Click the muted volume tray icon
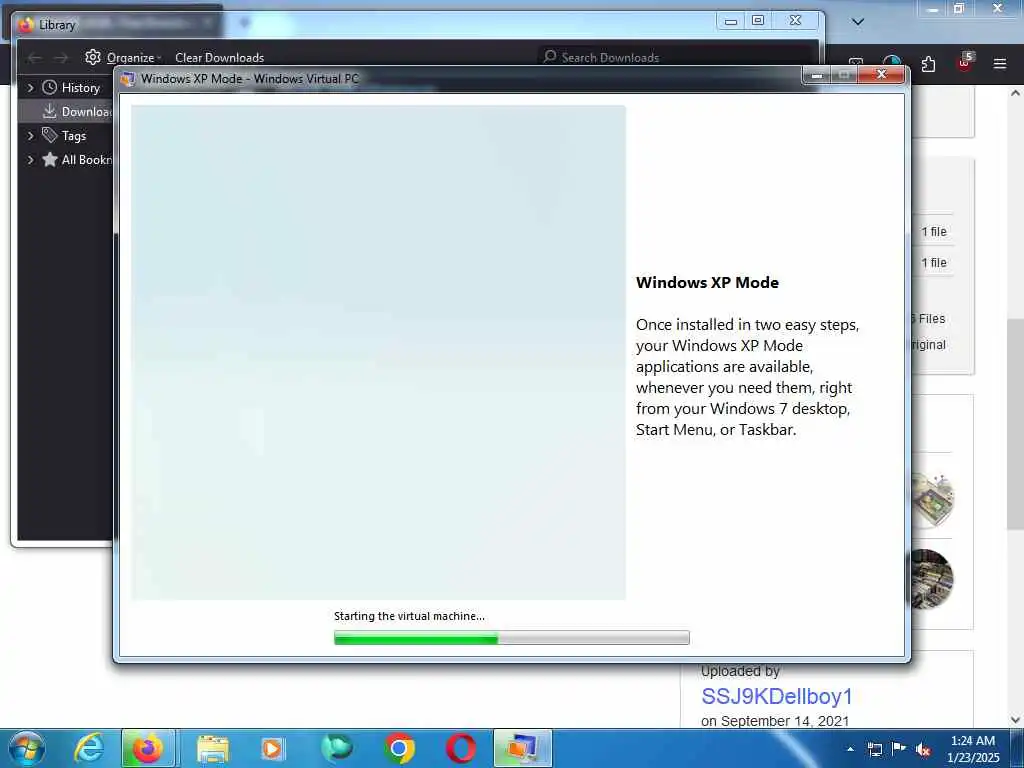This screenshot has height=768, width=1024. tap(923, 750)
